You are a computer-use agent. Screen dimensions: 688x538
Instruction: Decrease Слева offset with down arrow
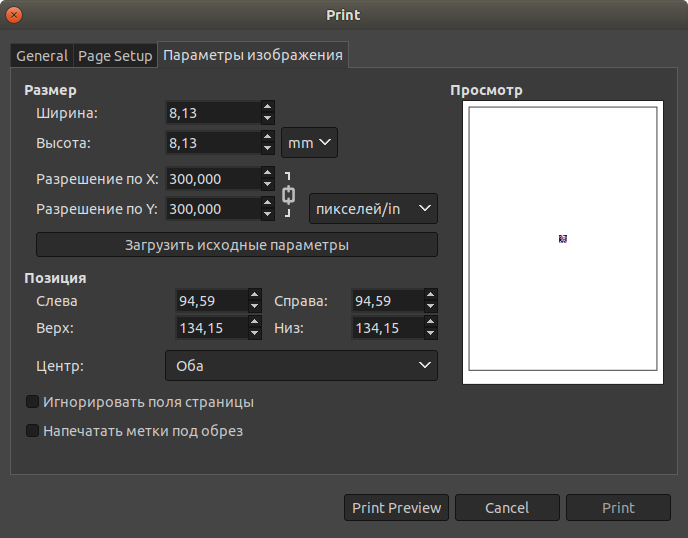255,307
